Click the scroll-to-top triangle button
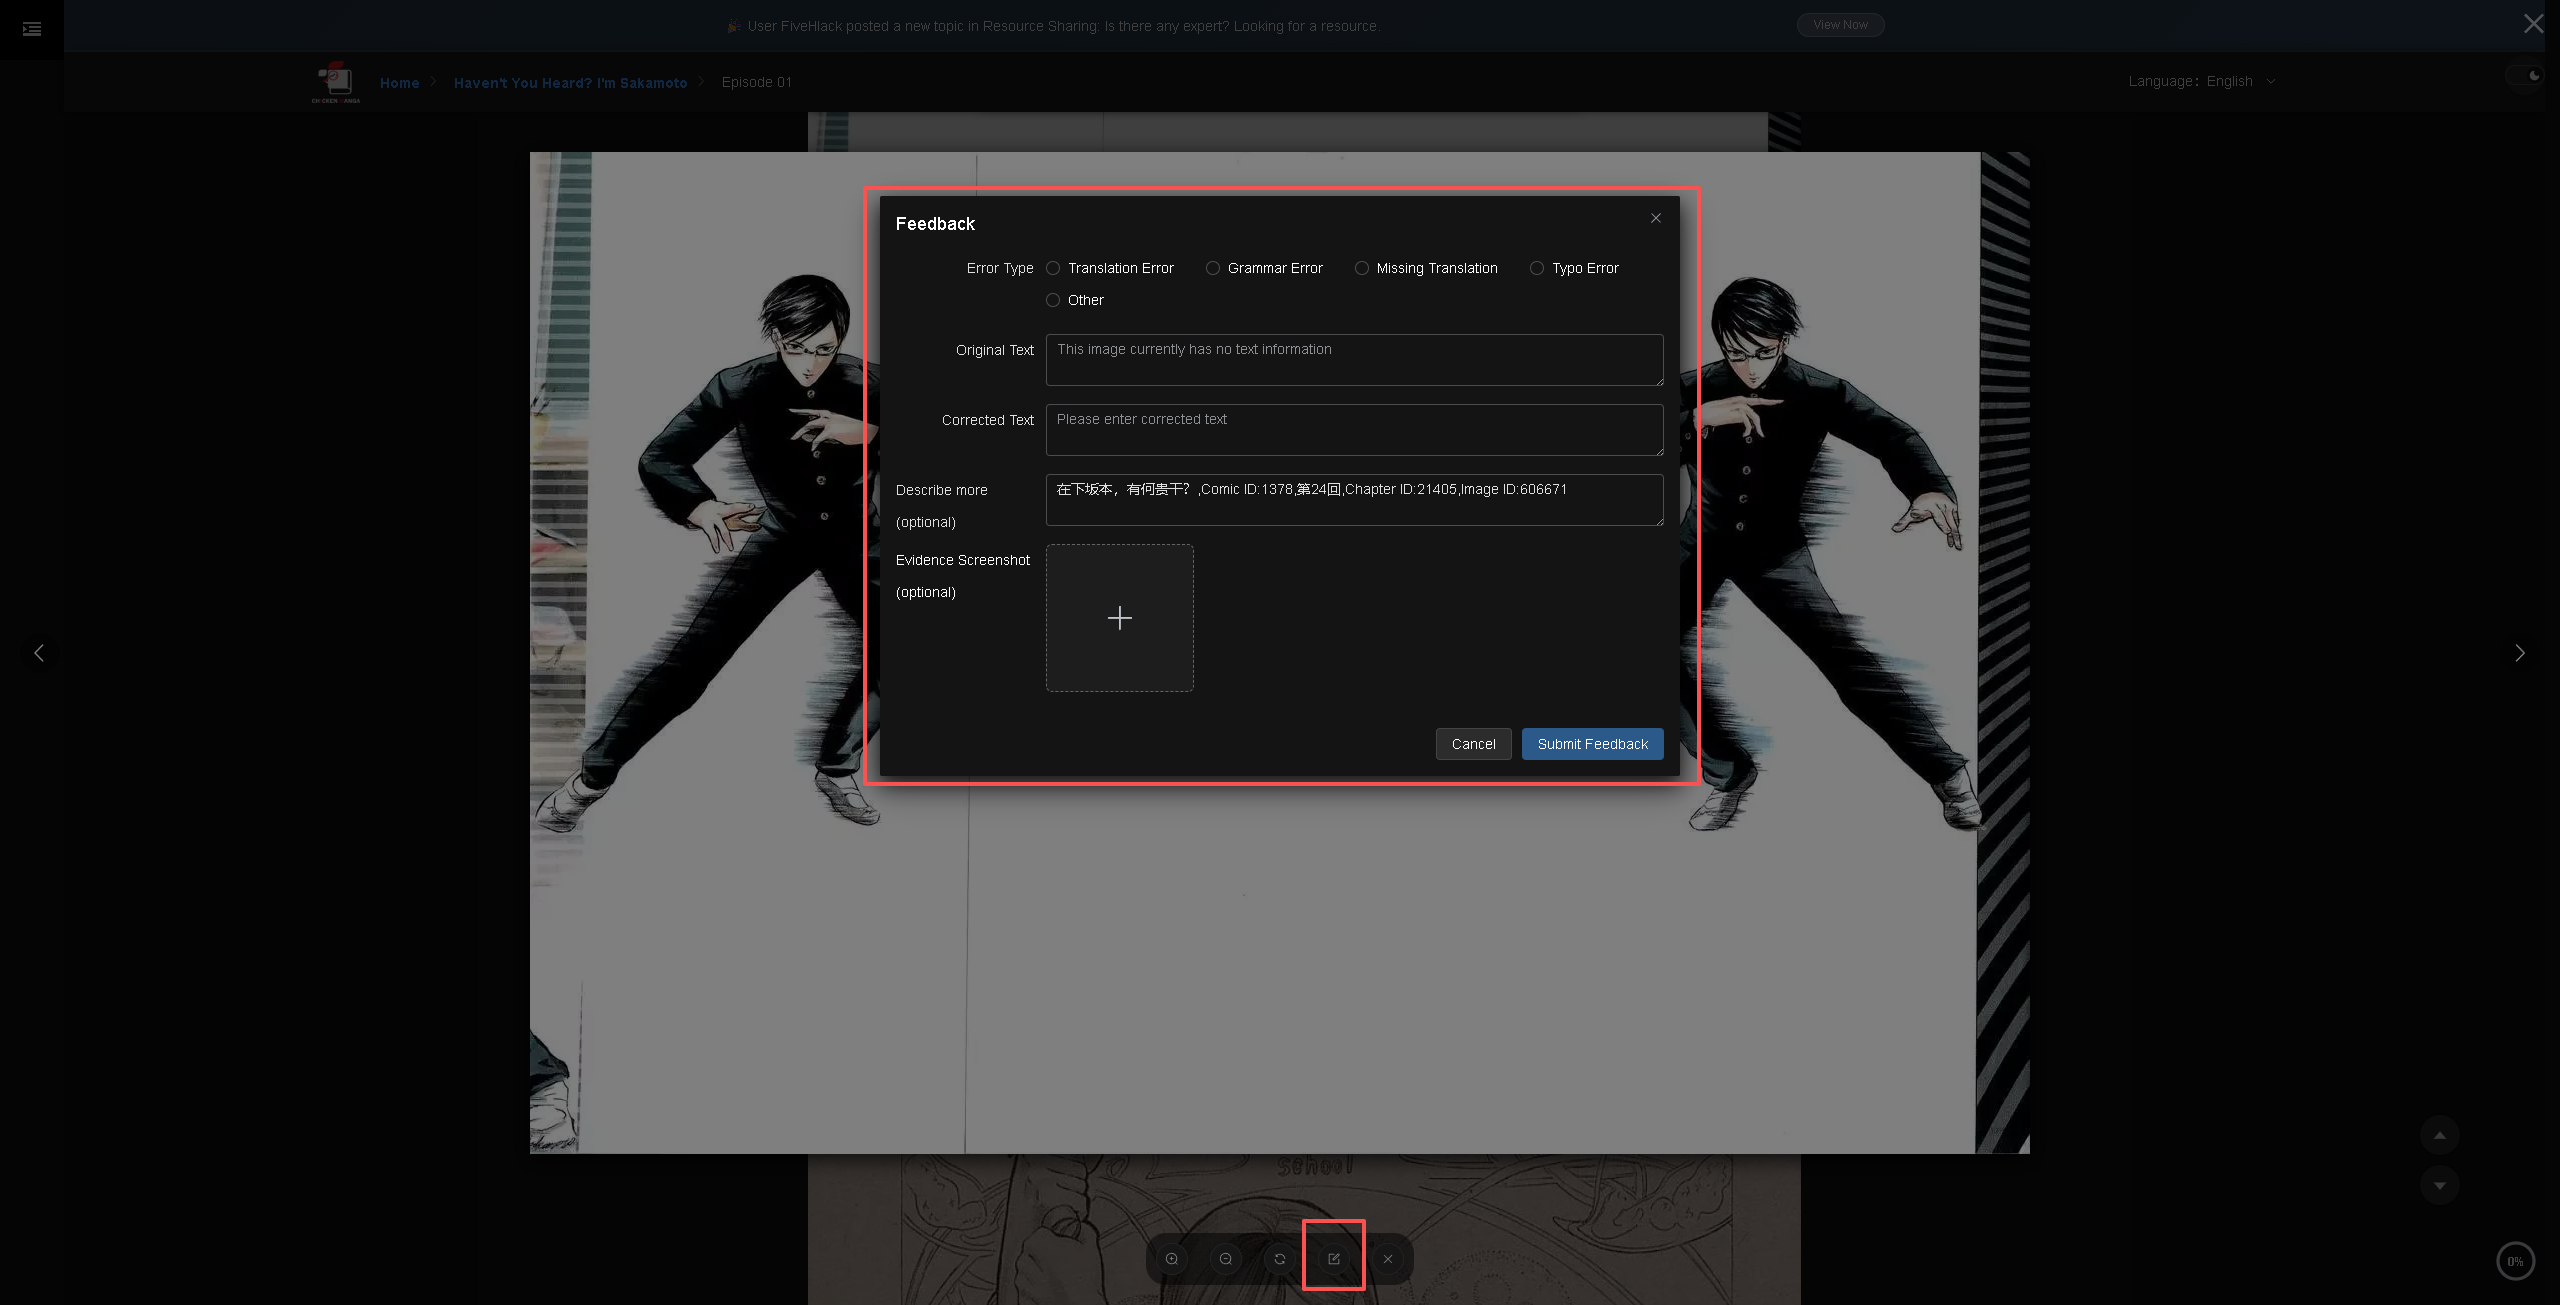2560x1305 pixels. 2439,1135
